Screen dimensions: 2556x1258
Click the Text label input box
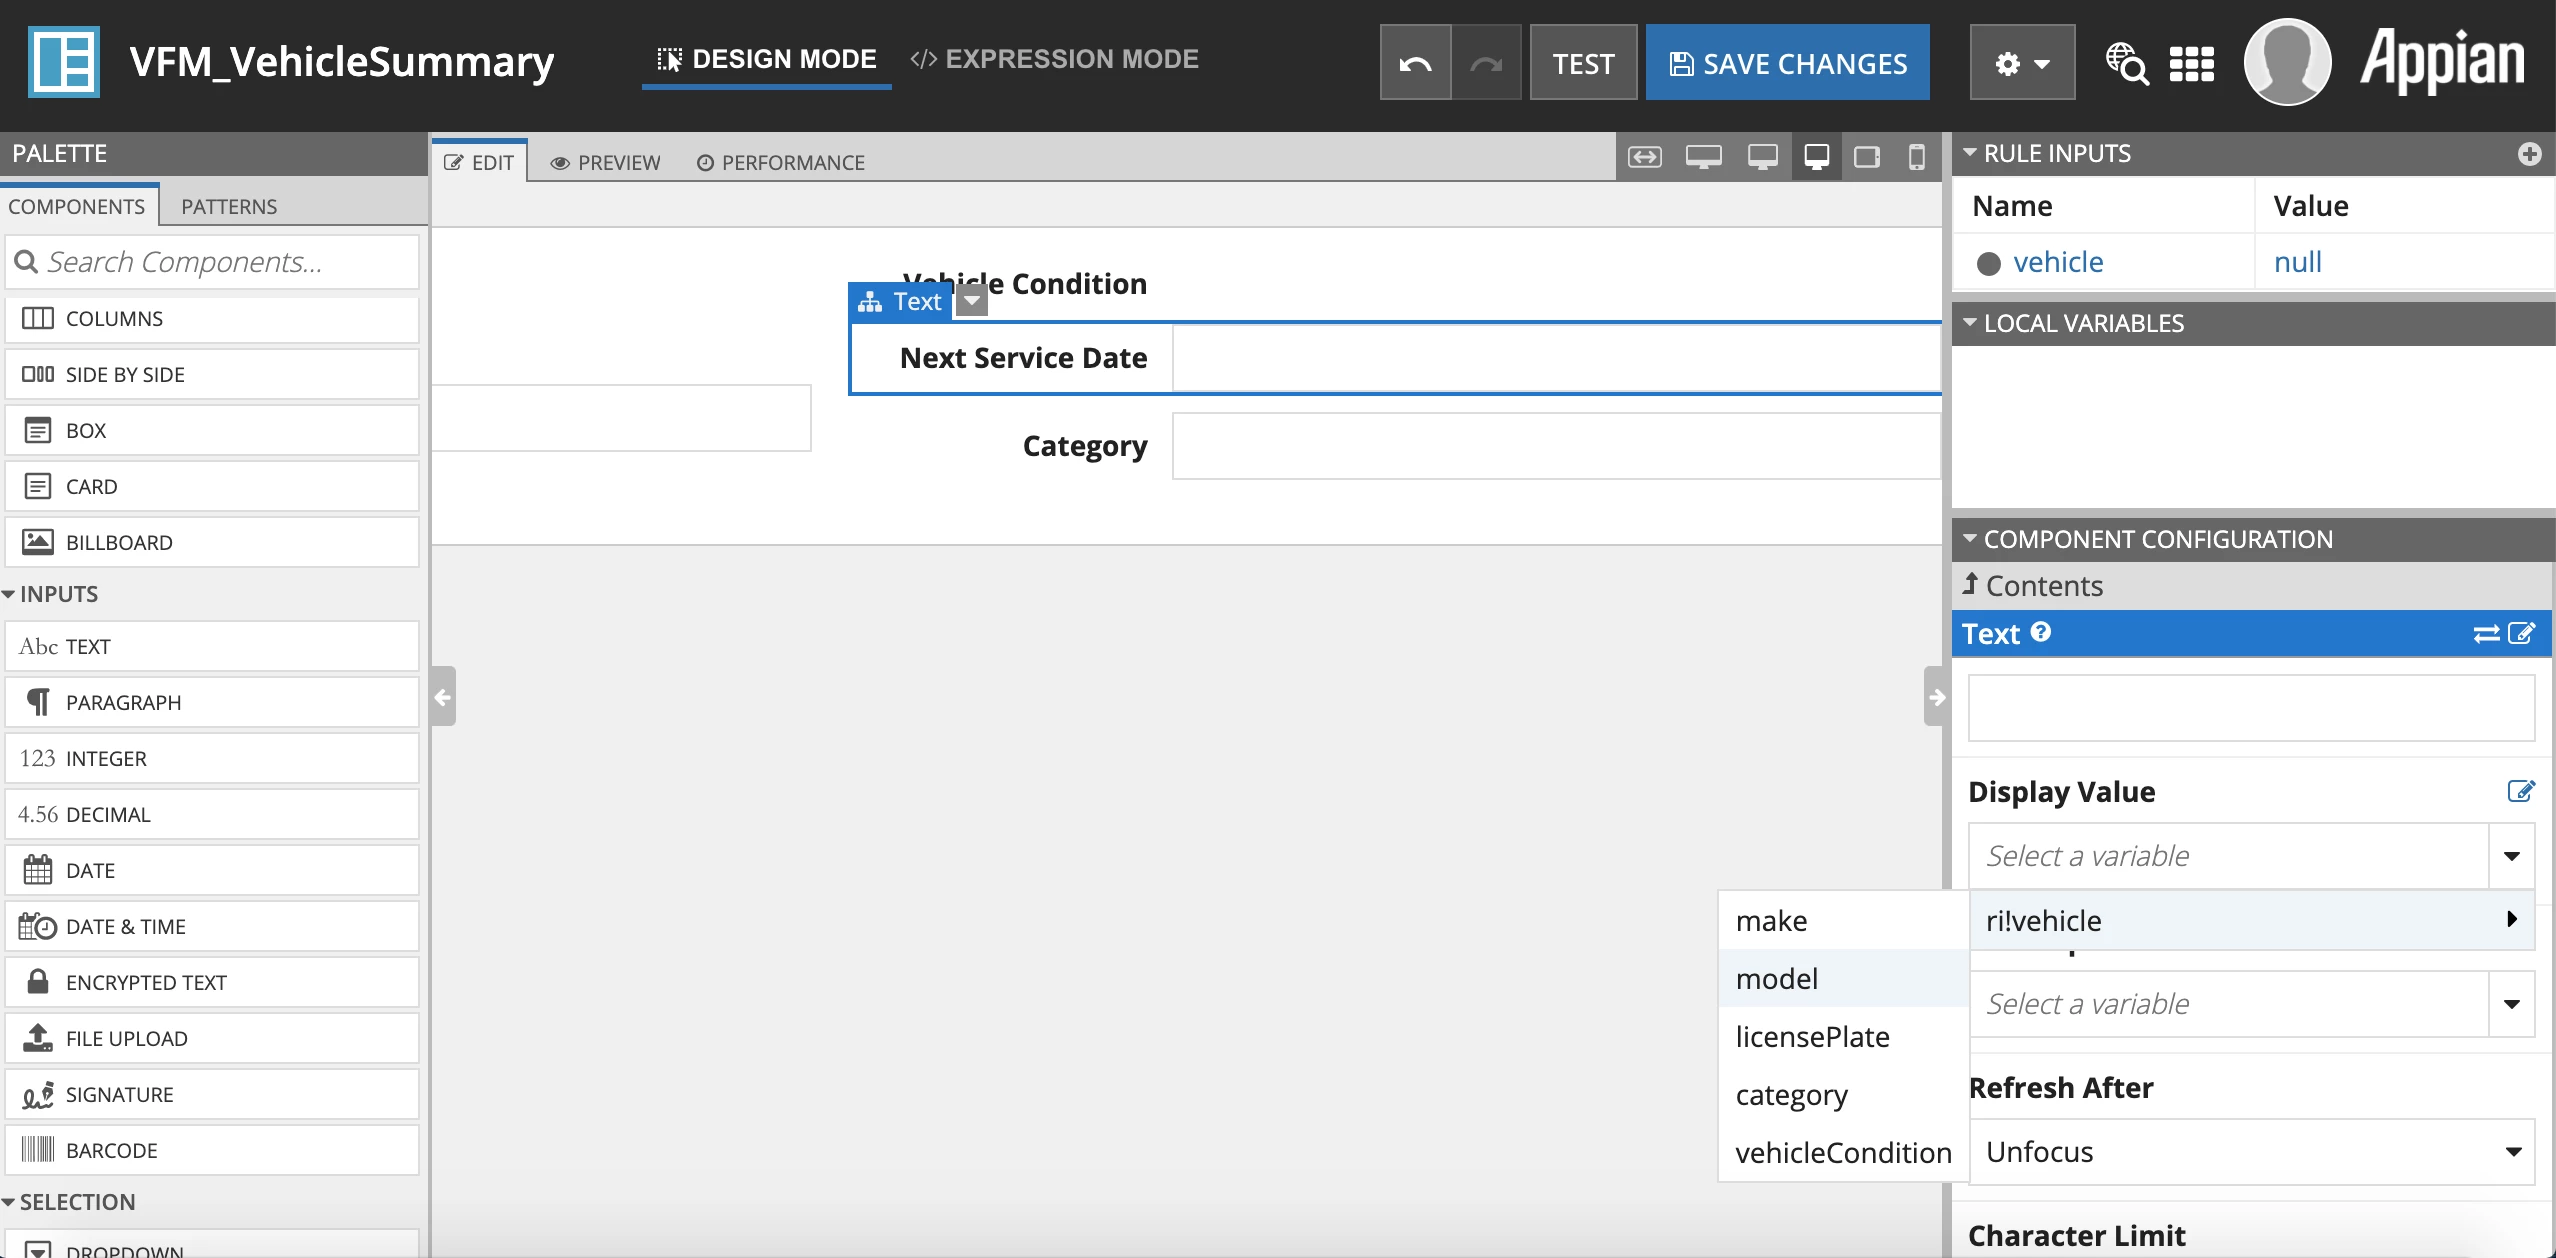2251,708
